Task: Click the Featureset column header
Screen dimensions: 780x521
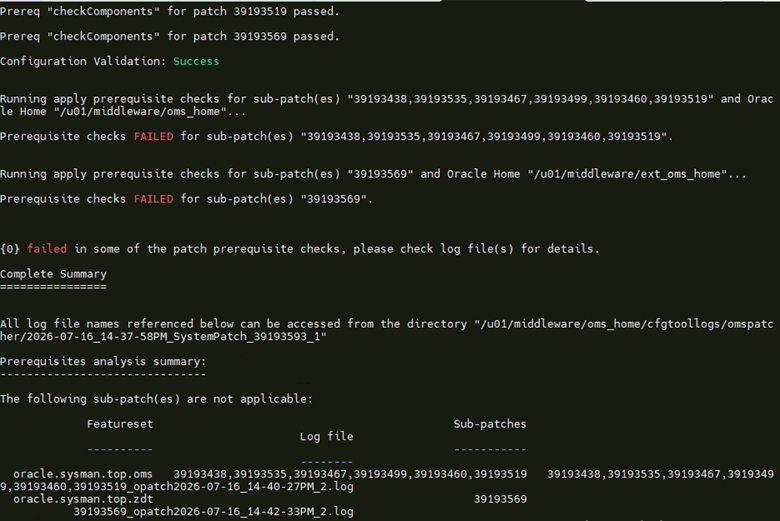Action: (x=120, y=424)
